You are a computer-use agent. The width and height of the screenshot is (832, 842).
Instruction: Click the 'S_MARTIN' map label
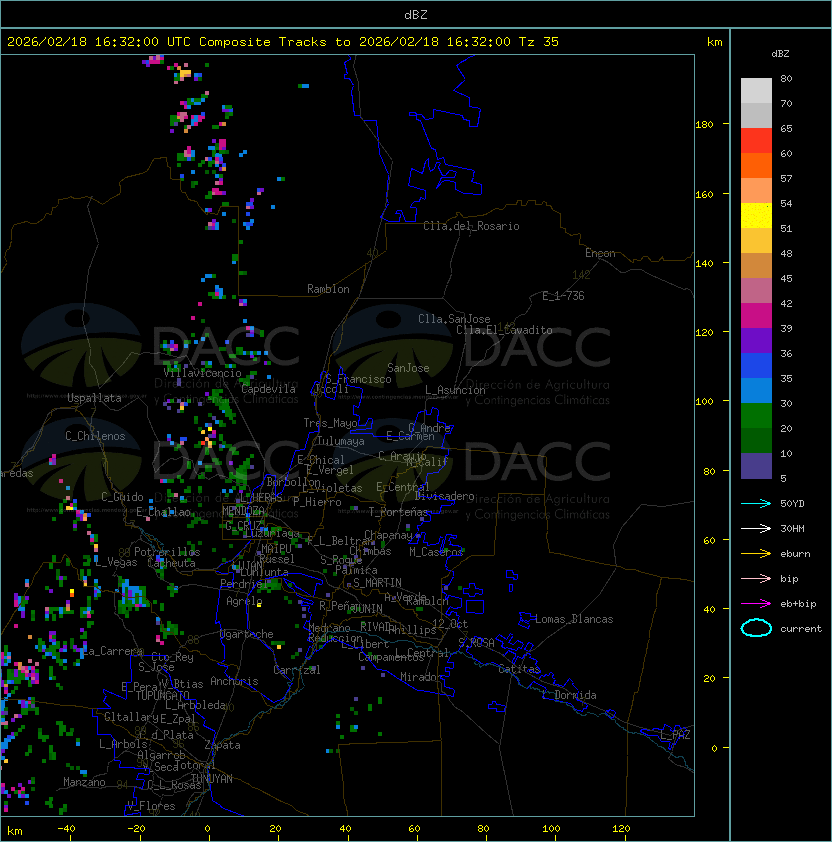(377, 583)
